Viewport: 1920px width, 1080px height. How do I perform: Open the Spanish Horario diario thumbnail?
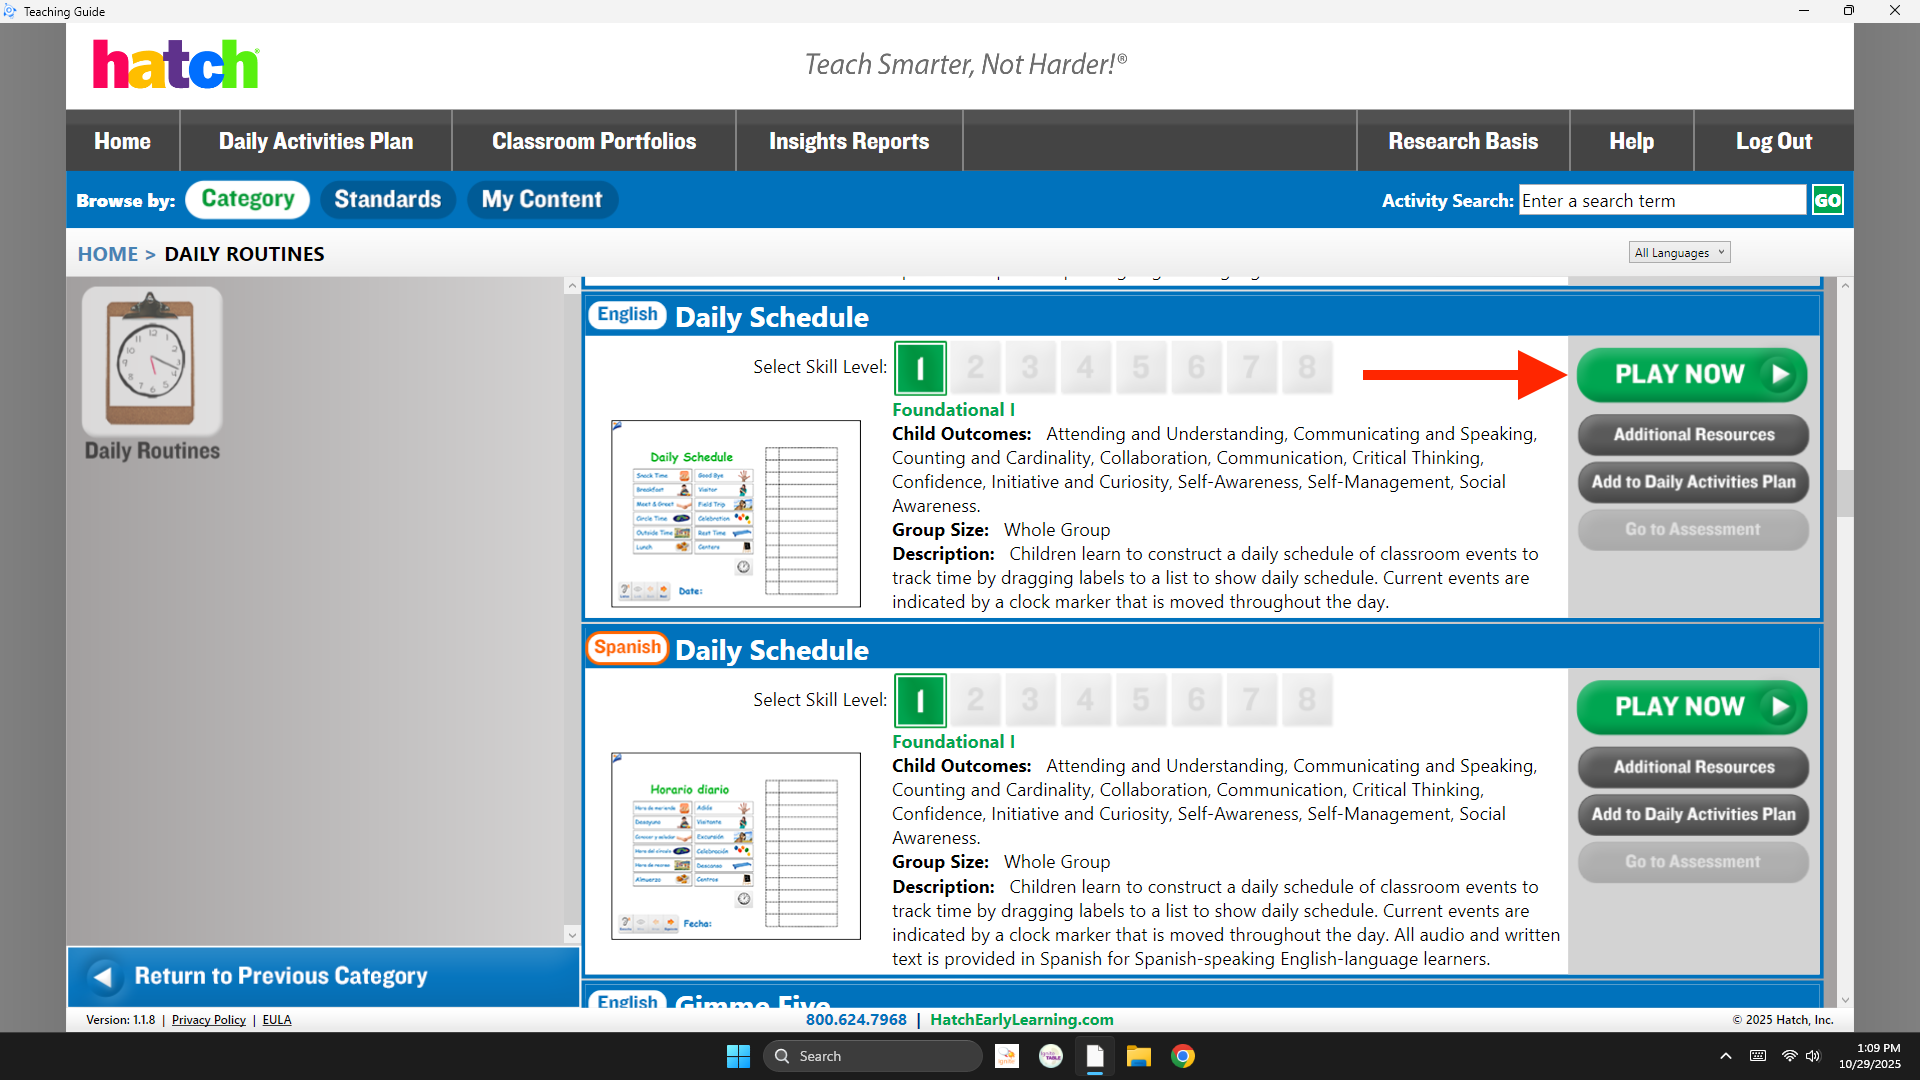click(x=736, y=846)
